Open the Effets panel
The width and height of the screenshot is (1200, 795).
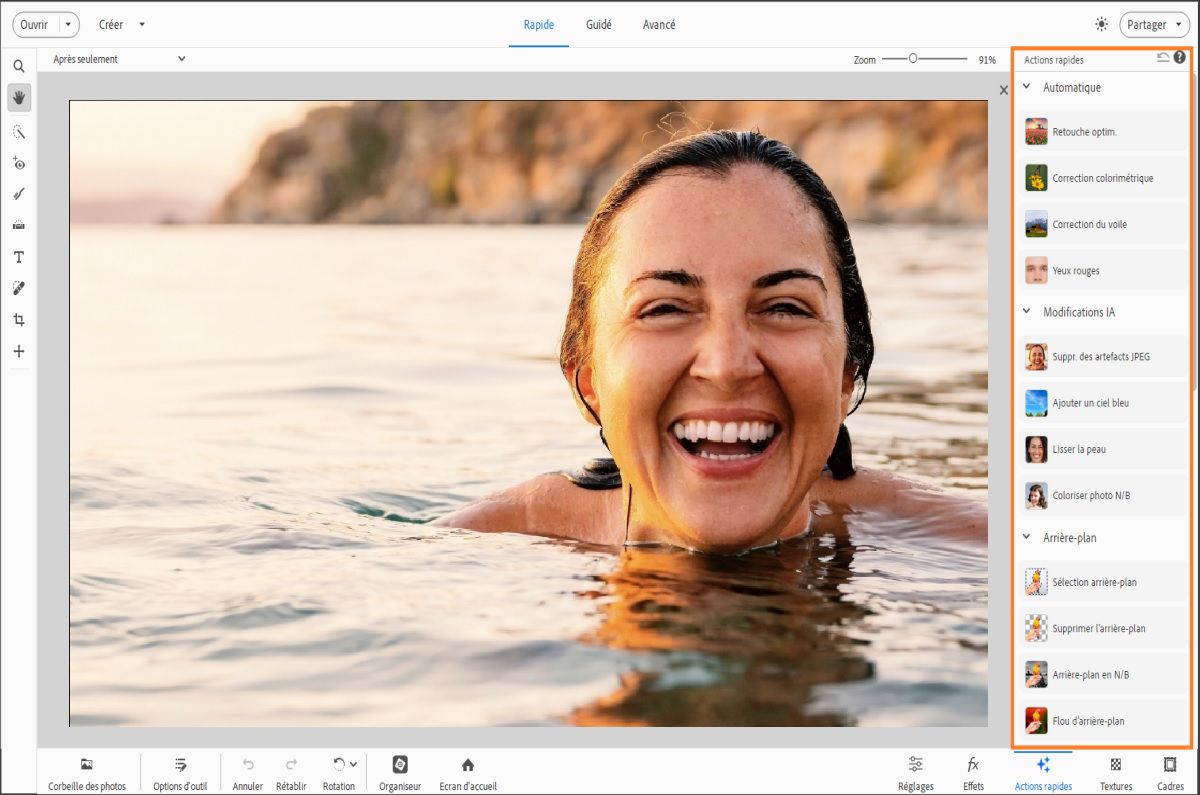pyautogui.click(x=973, y=773)
